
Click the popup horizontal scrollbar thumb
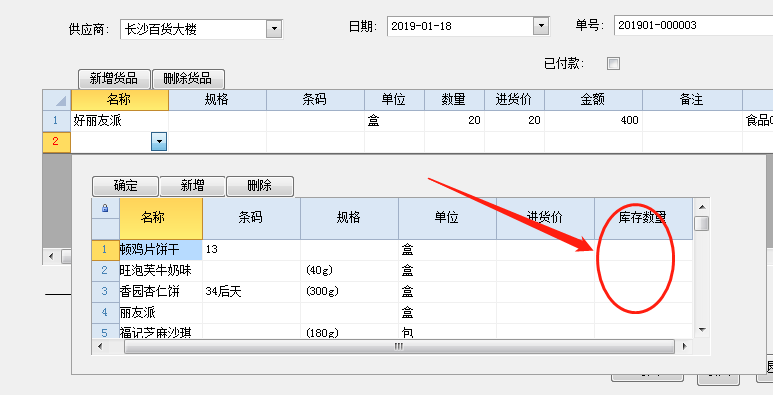point(399,347)
